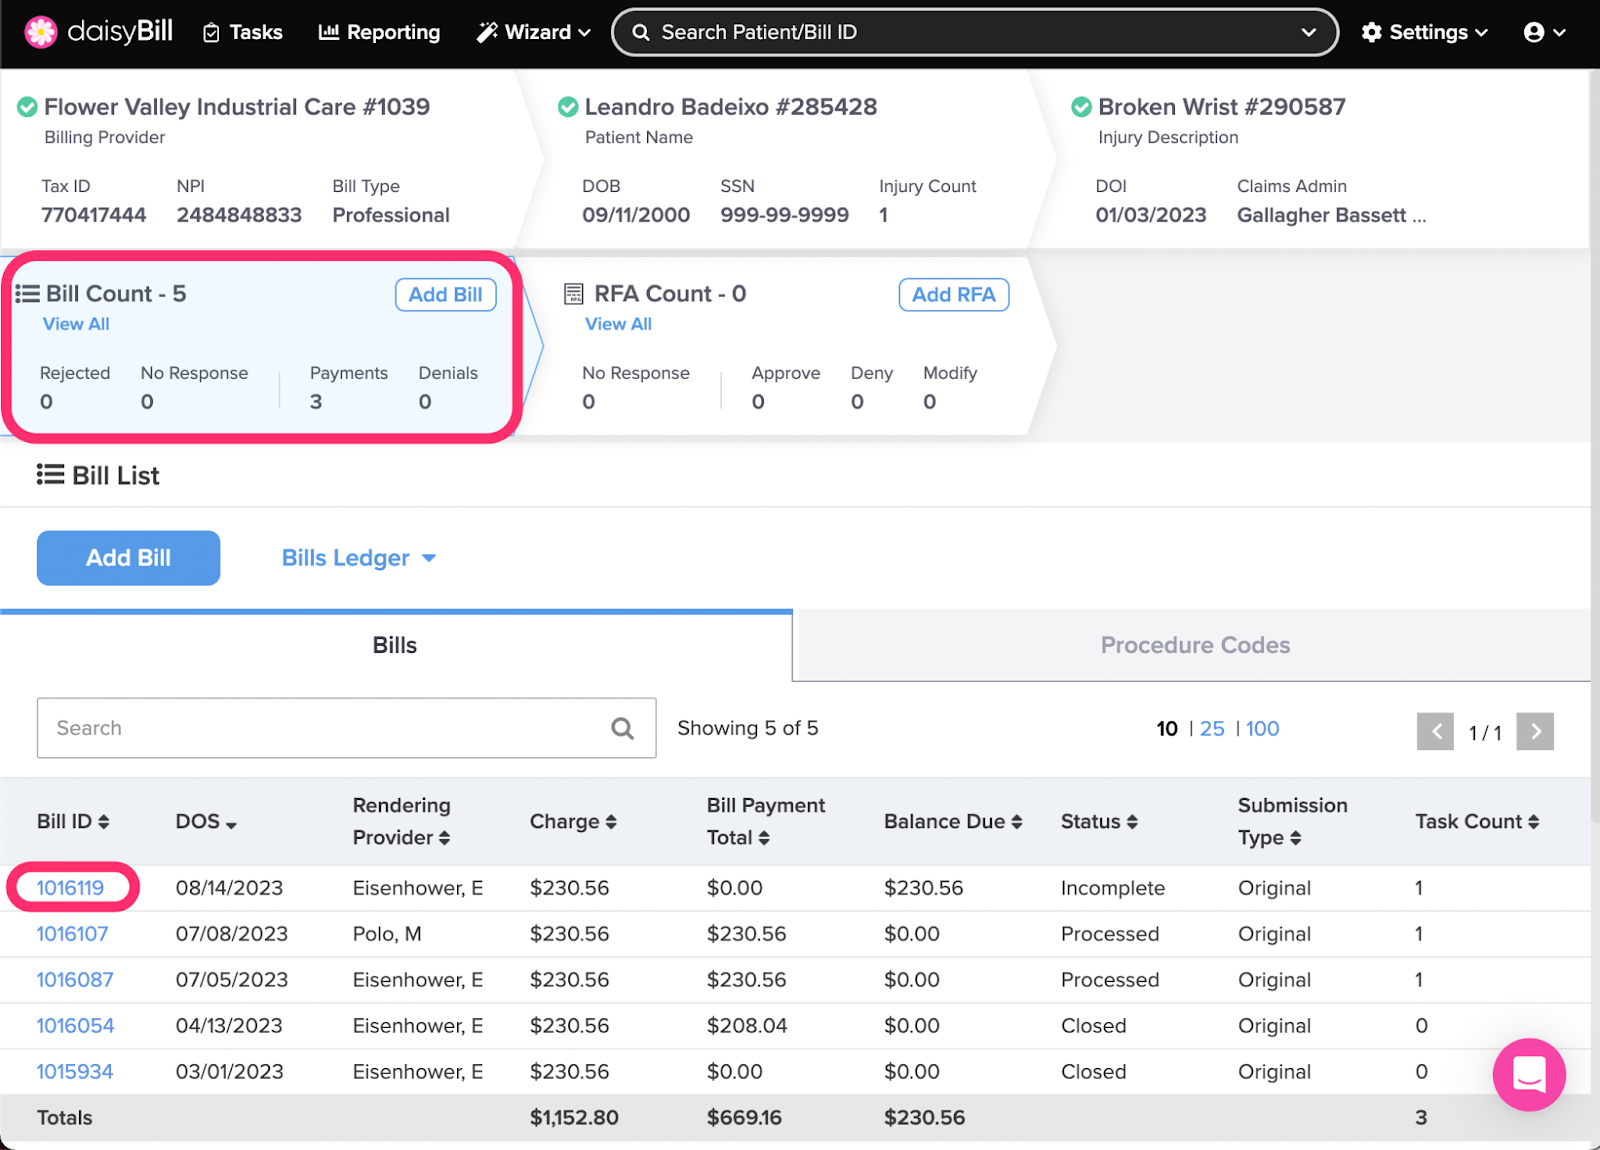Sort bills by Bill ID column arrows
1600x1150 pixels.
pos(103,822)
